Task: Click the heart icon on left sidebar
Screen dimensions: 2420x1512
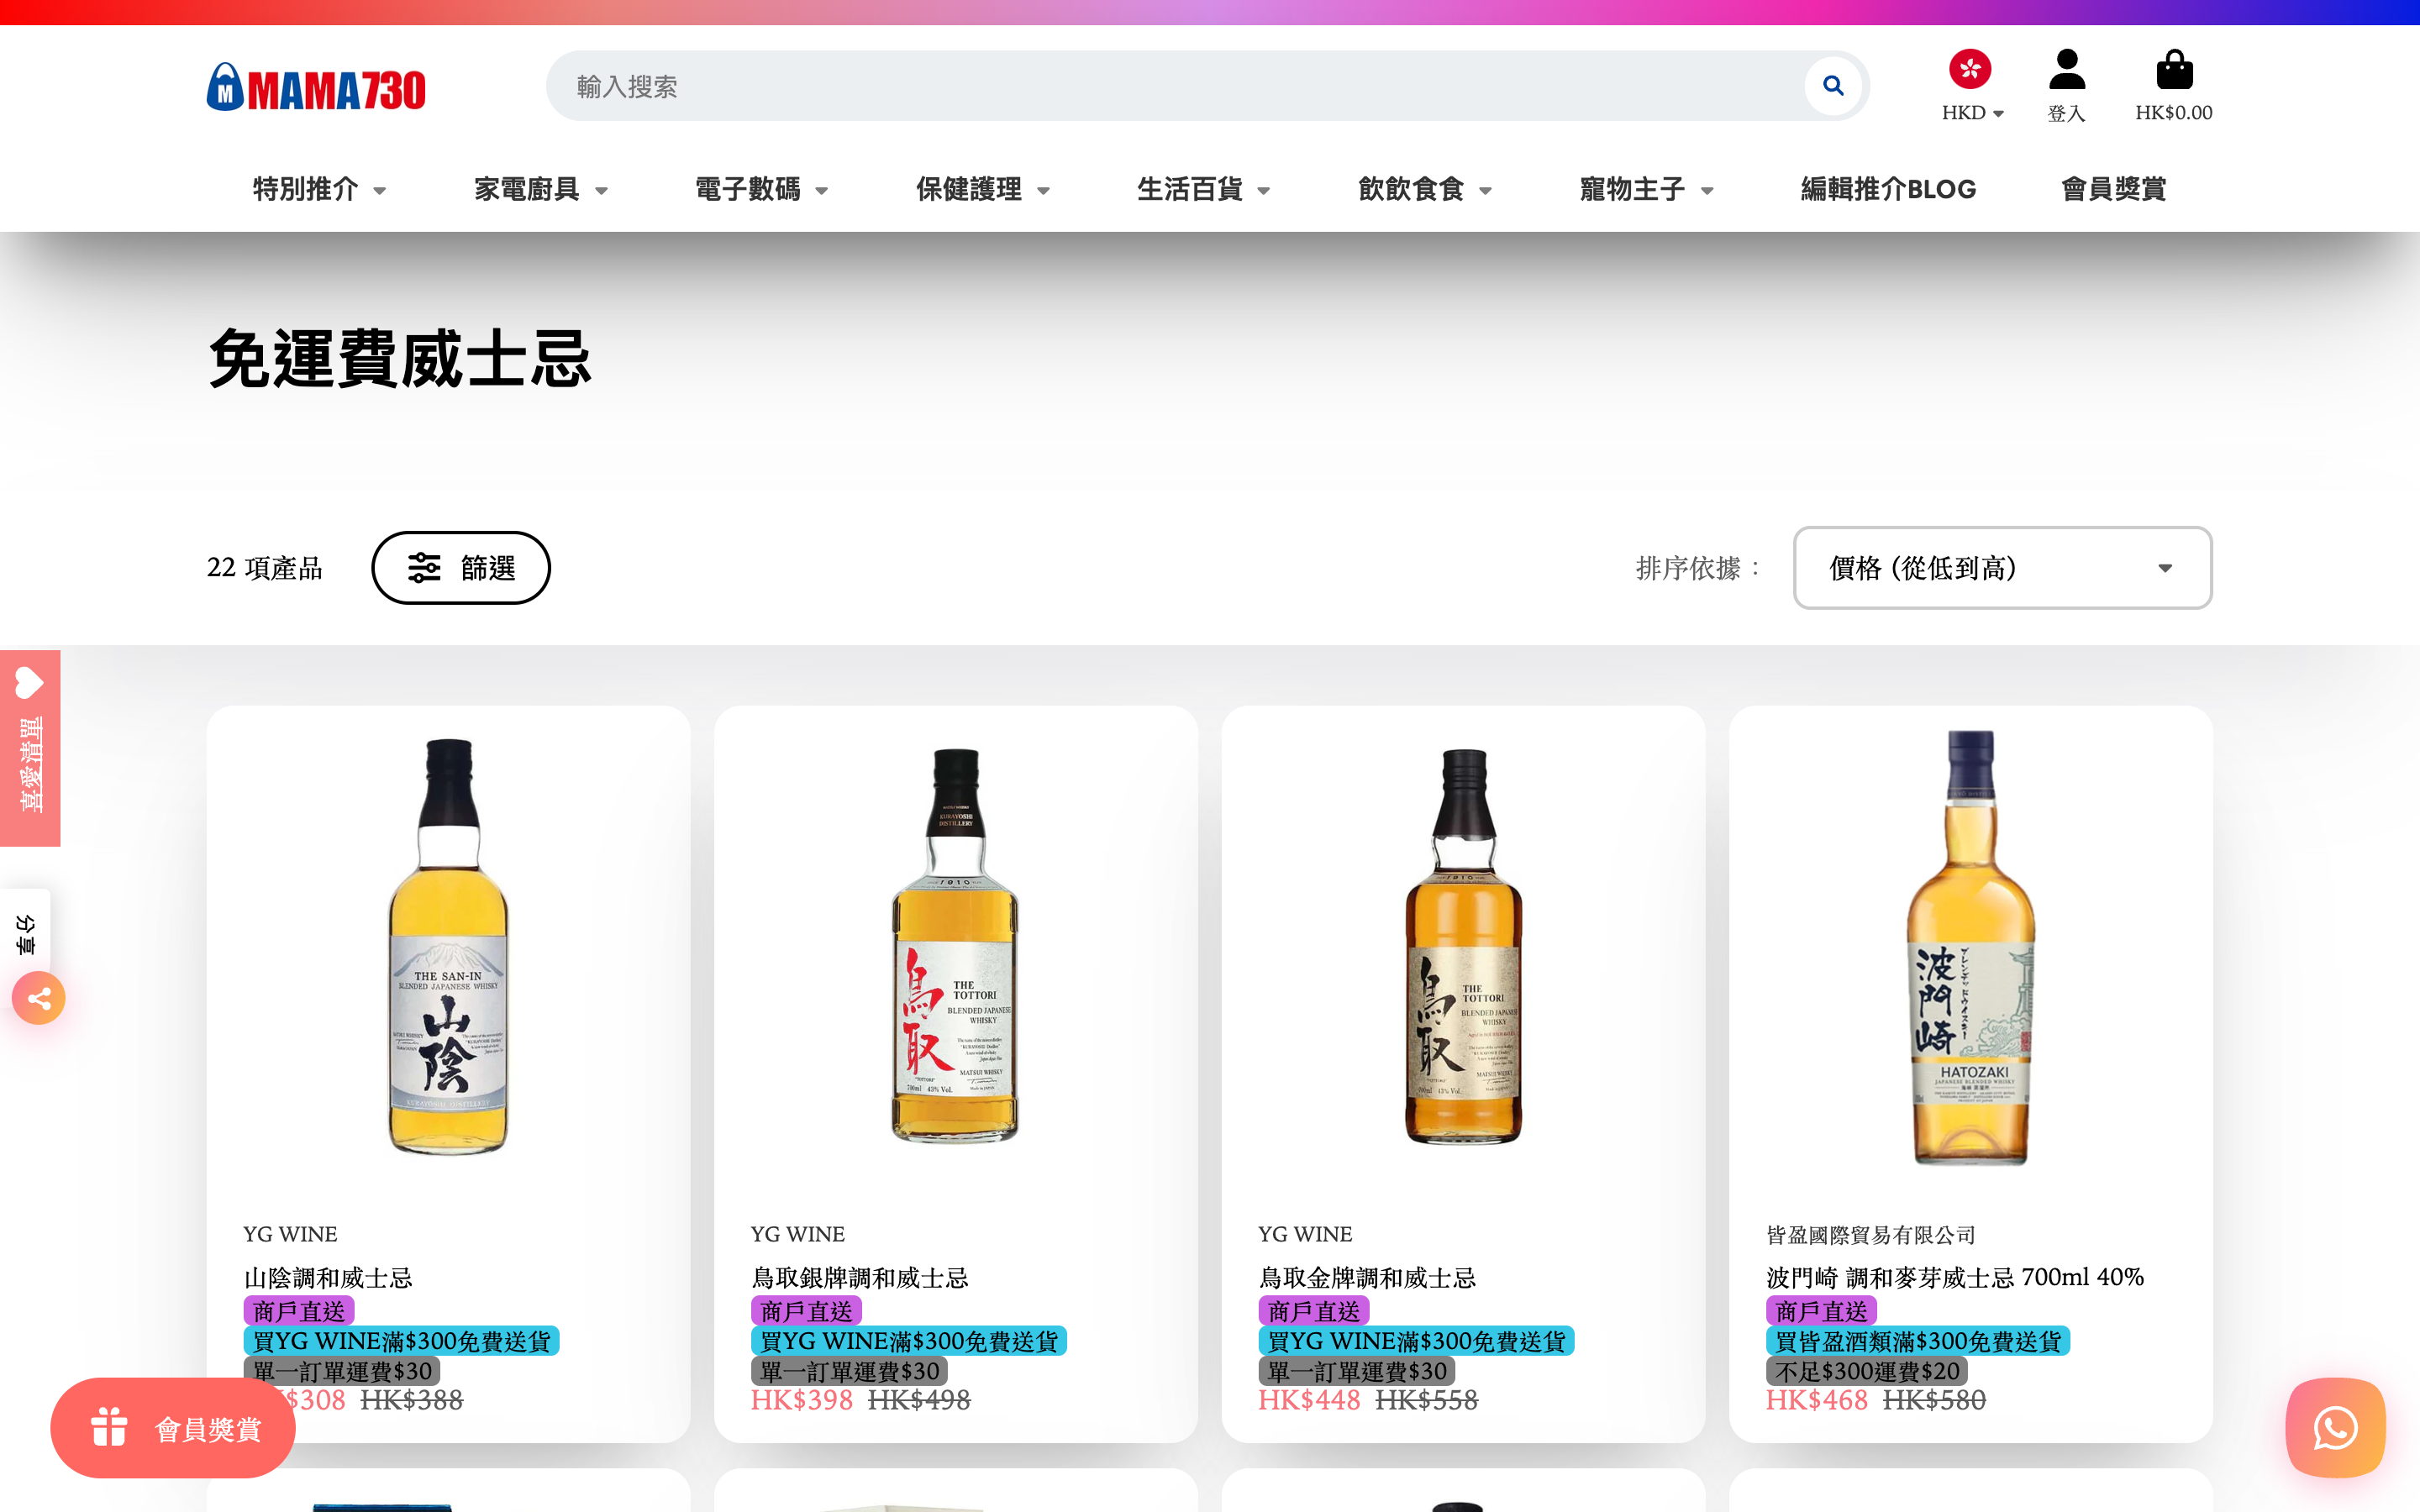Action: (28, 682)
